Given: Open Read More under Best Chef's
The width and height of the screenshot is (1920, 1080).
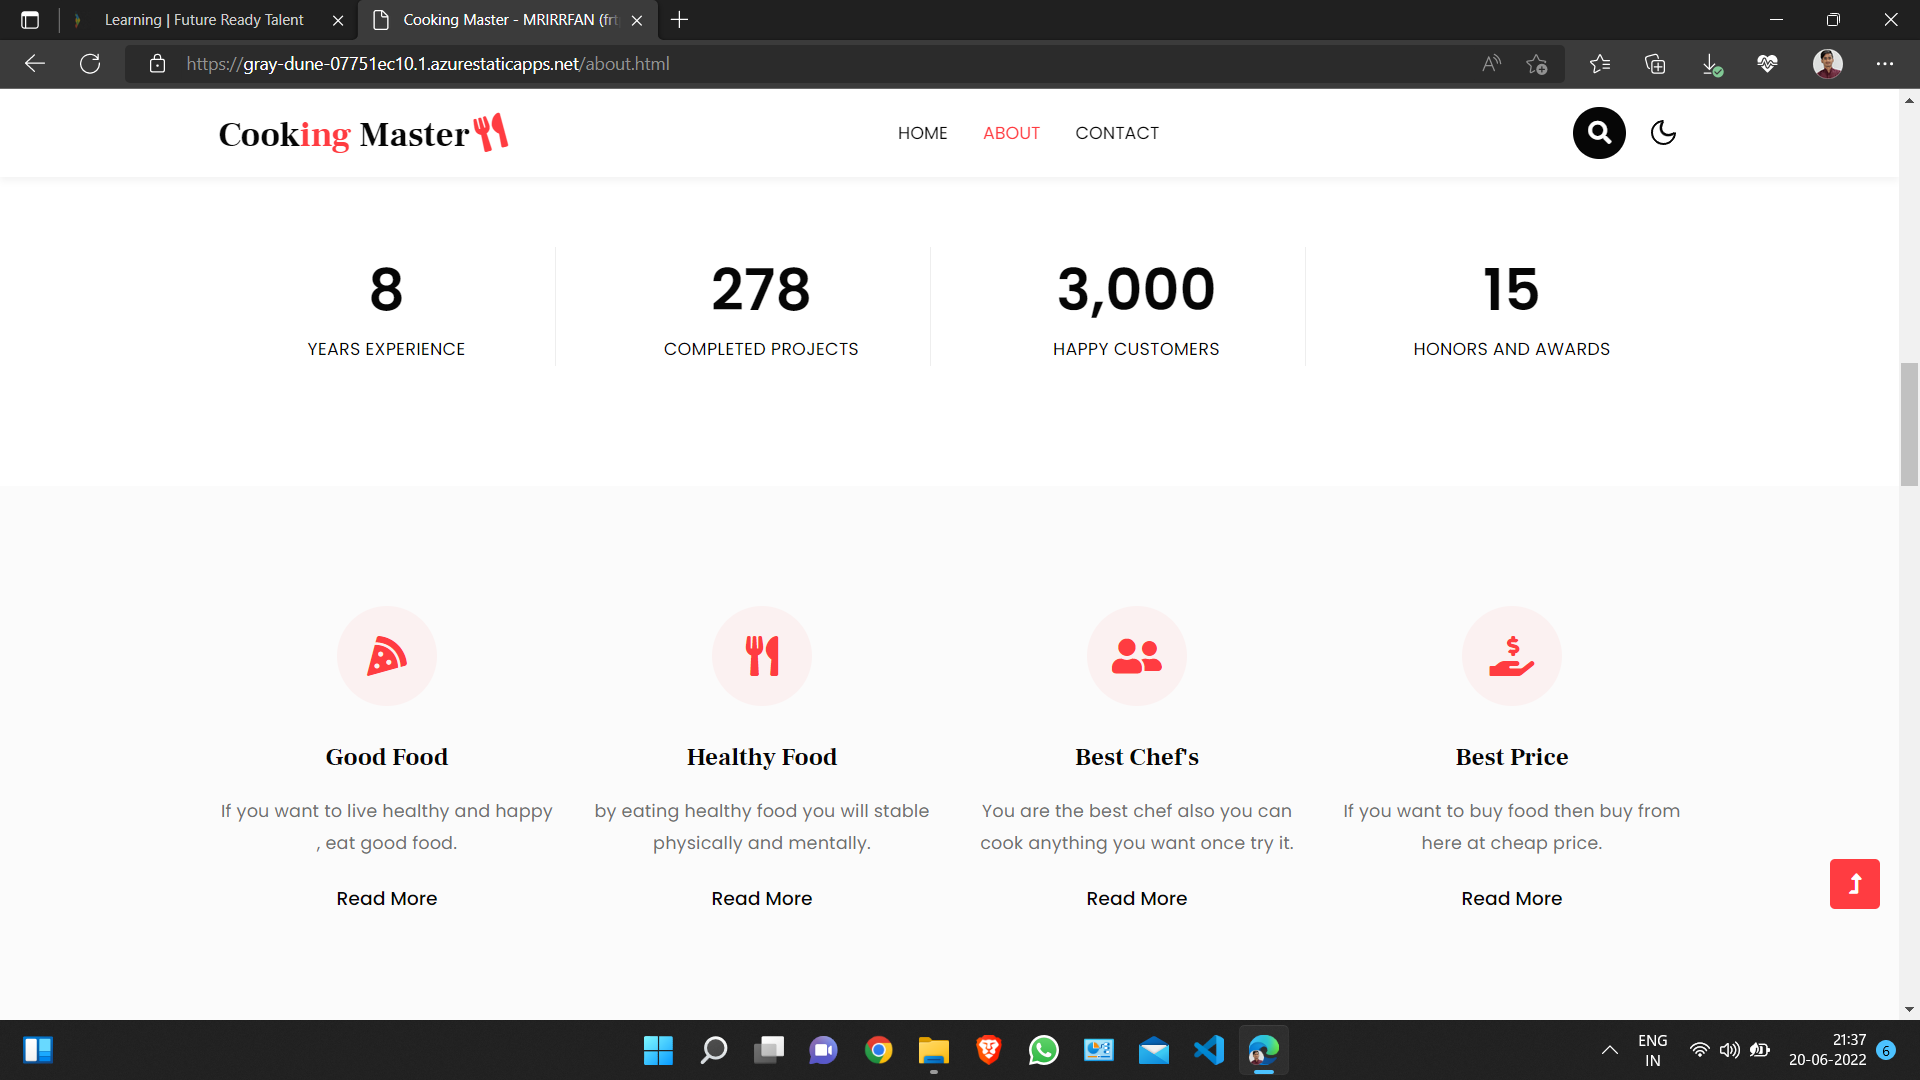Looking at the screenshot, I should tap(1137, 898).
